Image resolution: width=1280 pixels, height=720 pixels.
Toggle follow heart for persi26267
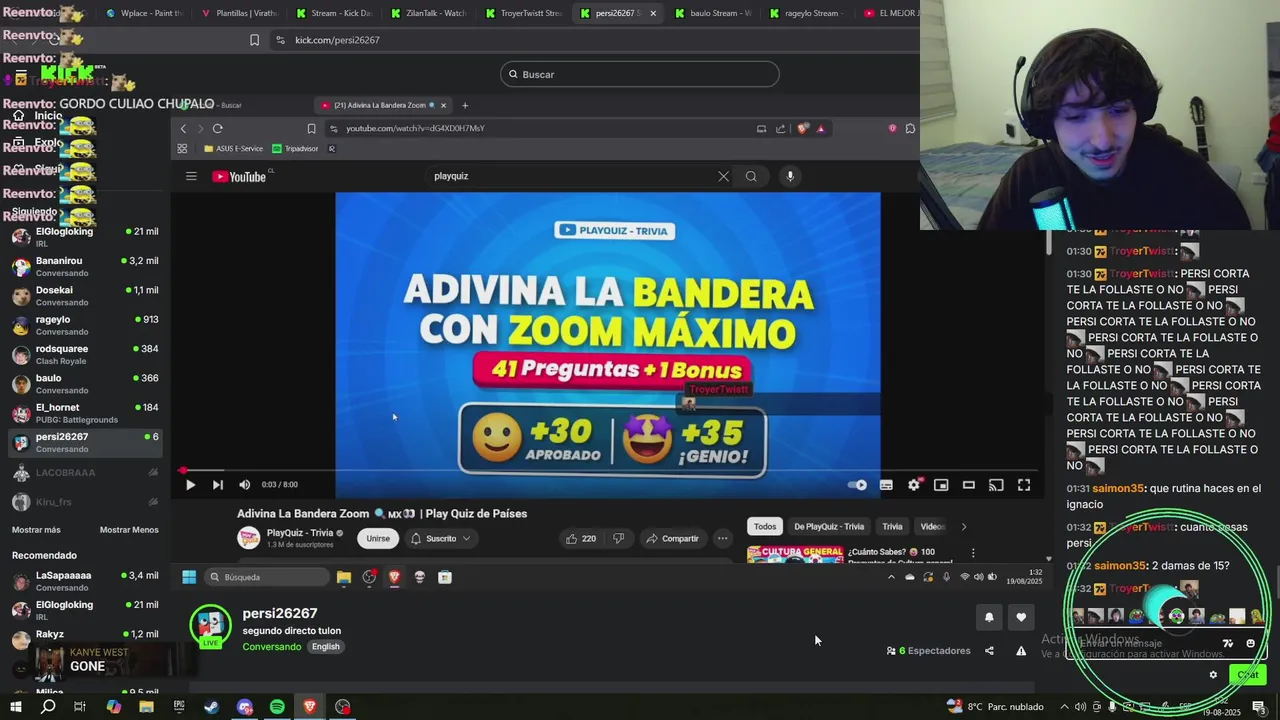1021,617
